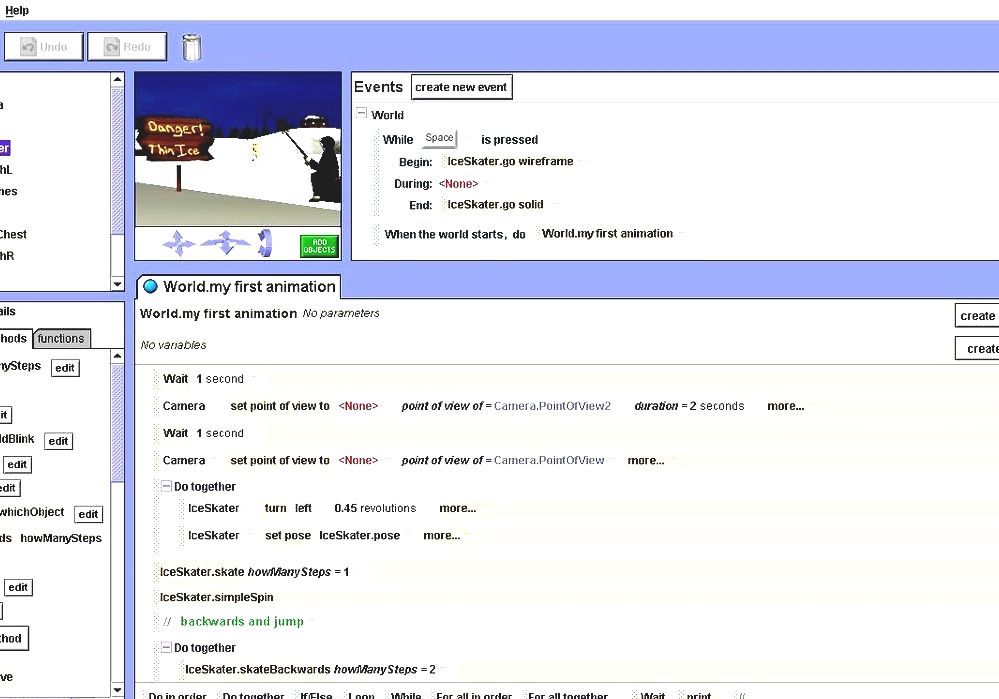Click the trash can icon in the toolbar

click(191, 46)
